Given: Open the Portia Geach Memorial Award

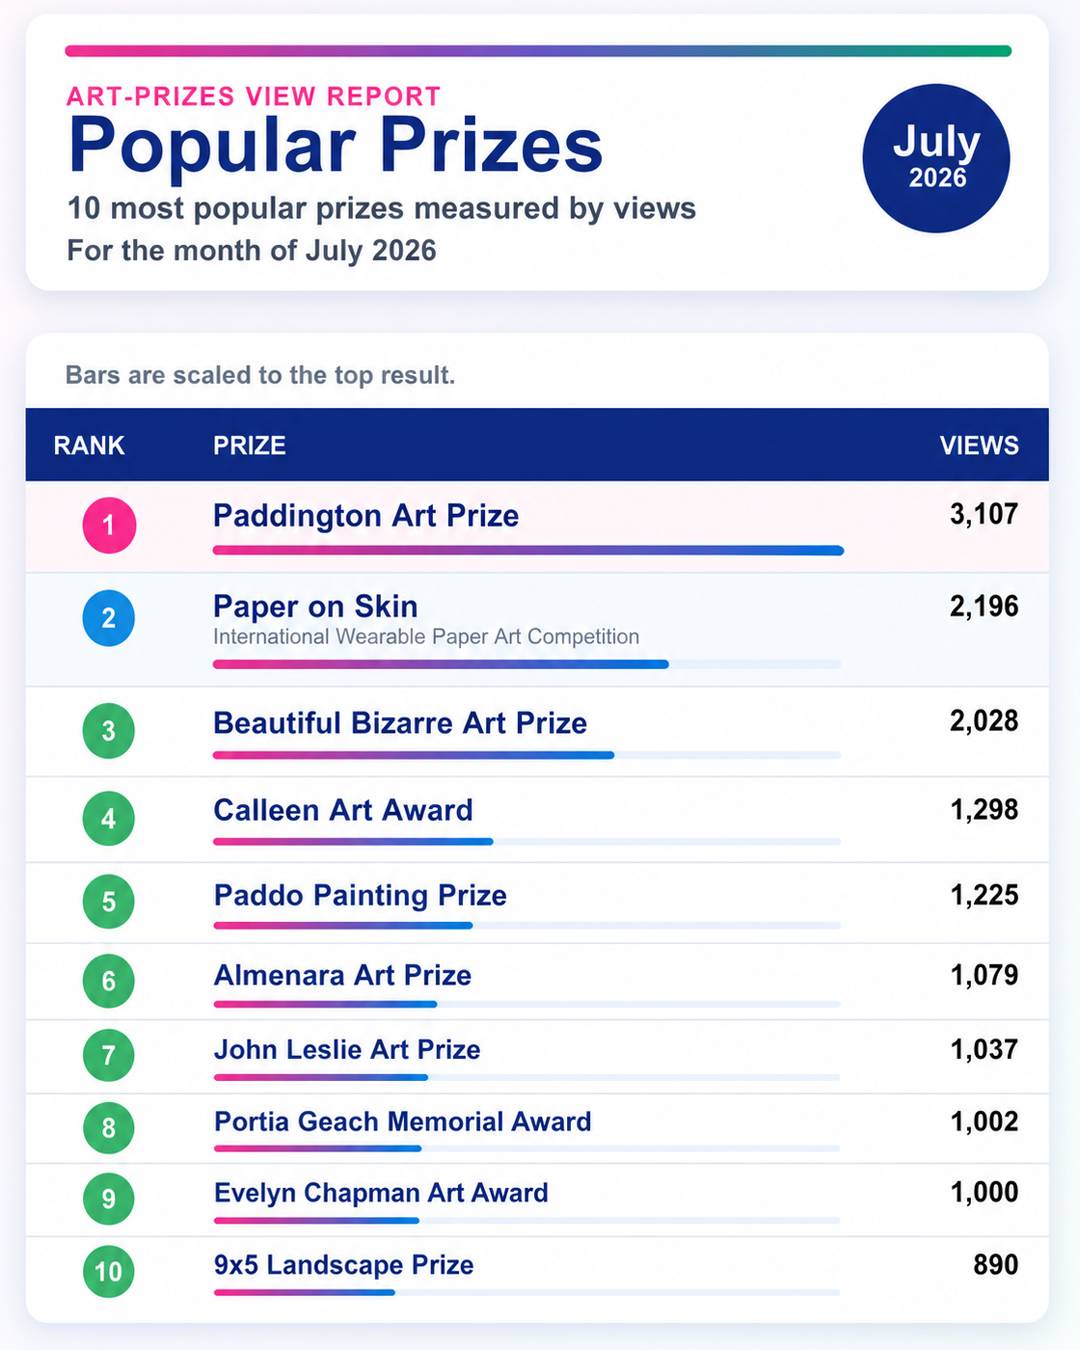Looking at the screenshot, I should coord(403,1122).
